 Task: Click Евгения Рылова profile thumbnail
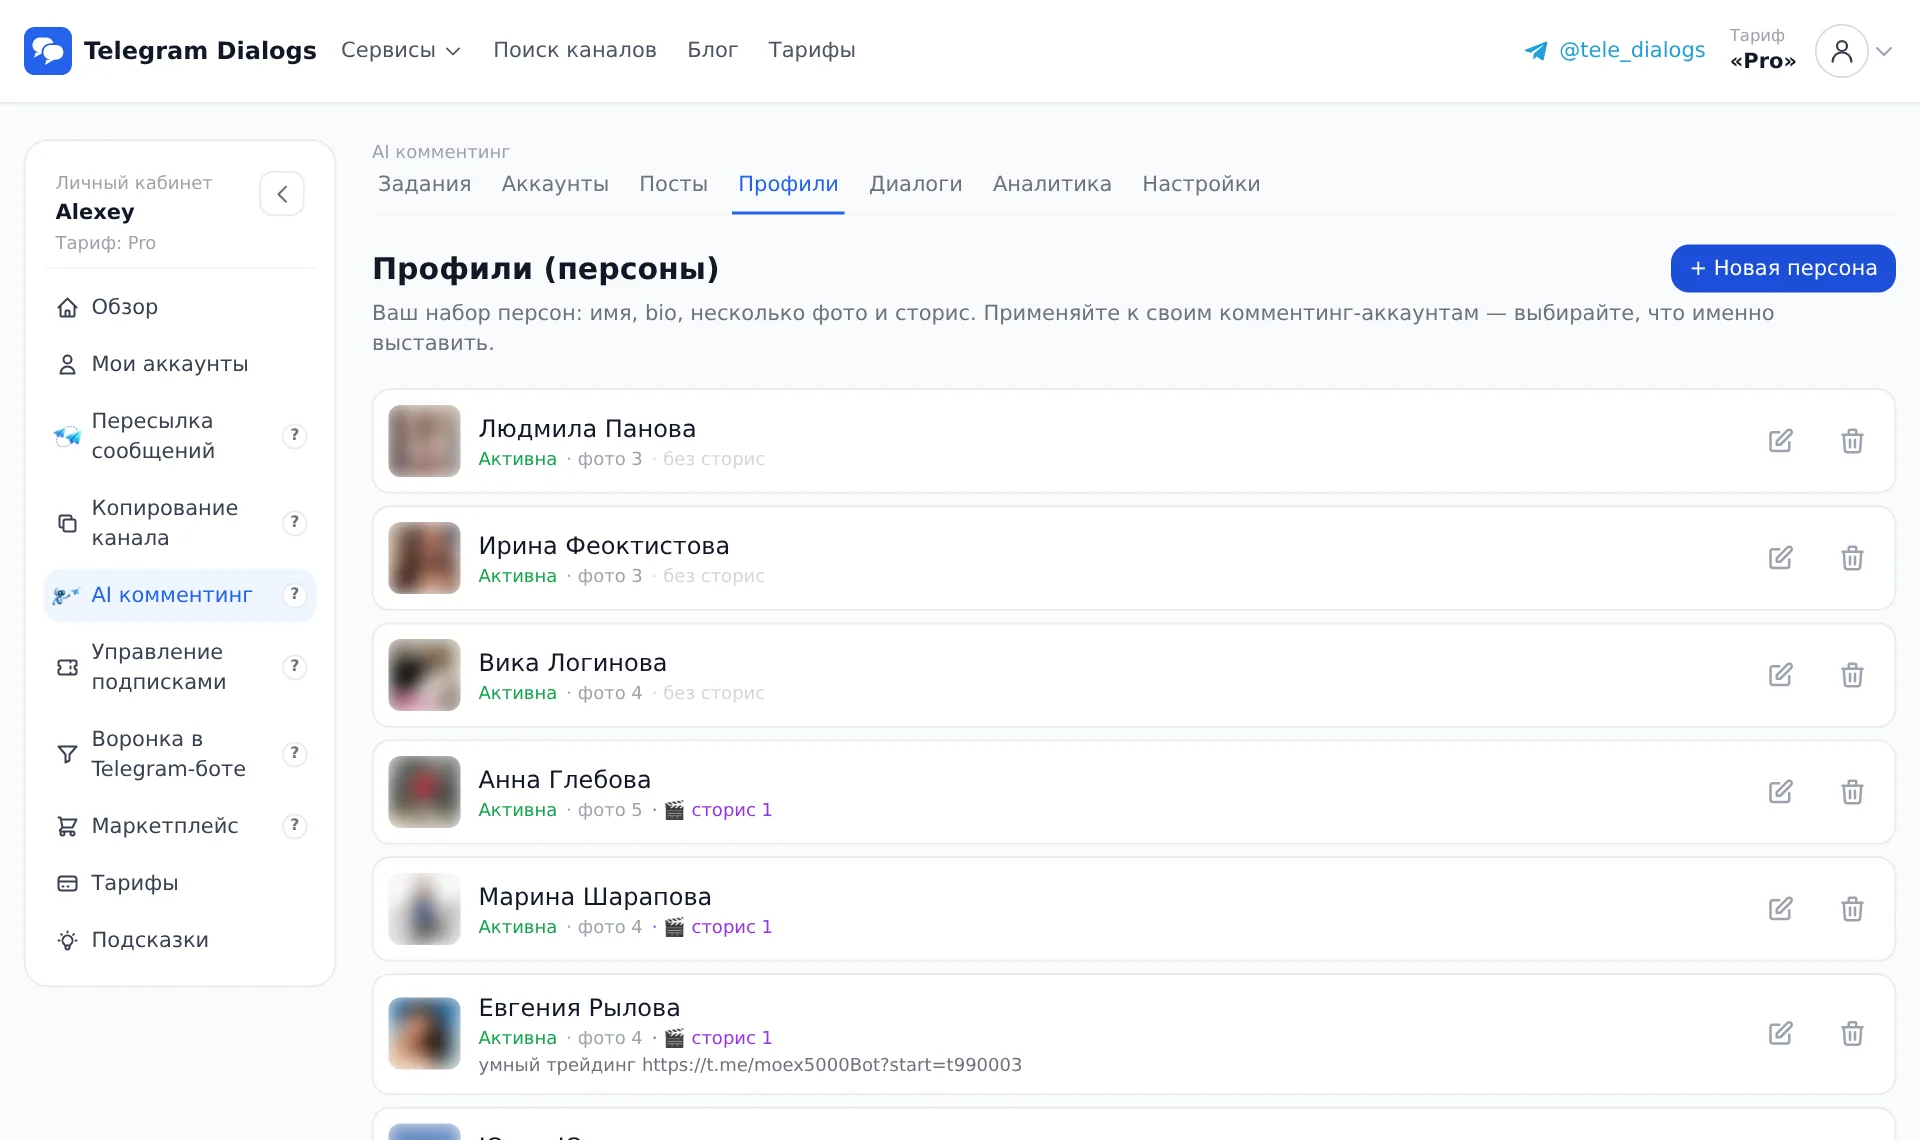pyautogui.click(x=424, y=1033)
